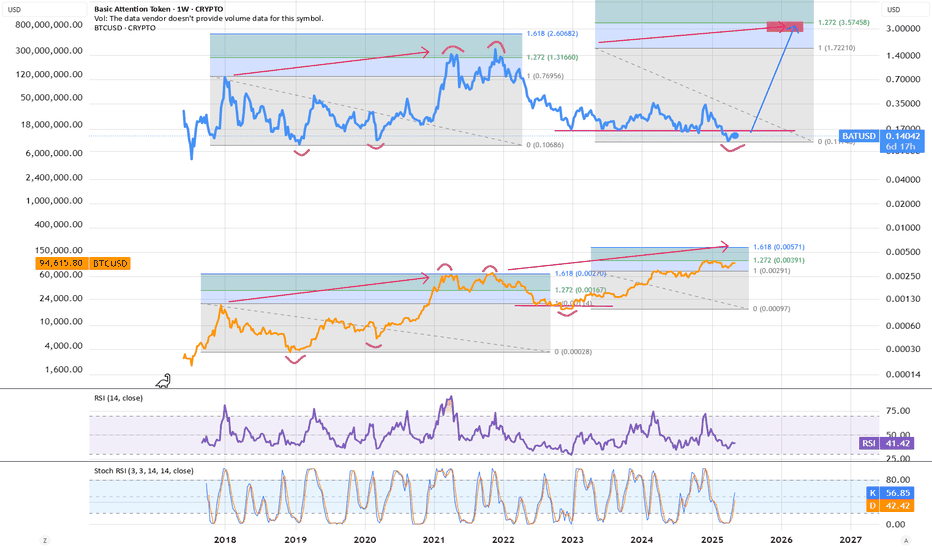Click the 1.272 (3.57458) Fibonacci target label
Screen dimensions: 932x550
coord(844,23)
